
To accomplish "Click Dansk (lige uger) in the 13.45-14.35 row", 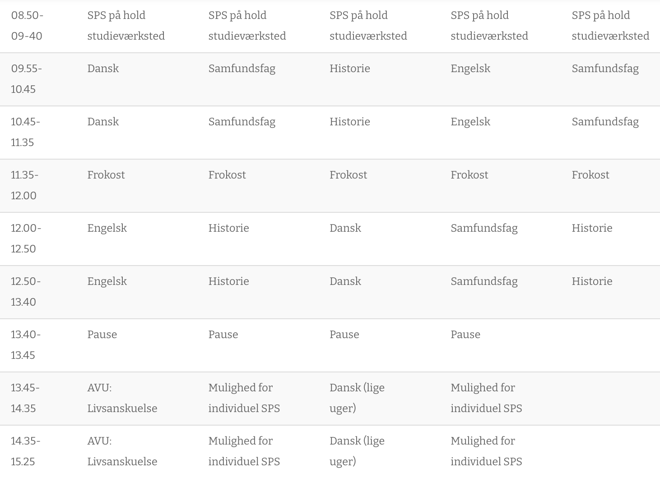I will [357, 398].
